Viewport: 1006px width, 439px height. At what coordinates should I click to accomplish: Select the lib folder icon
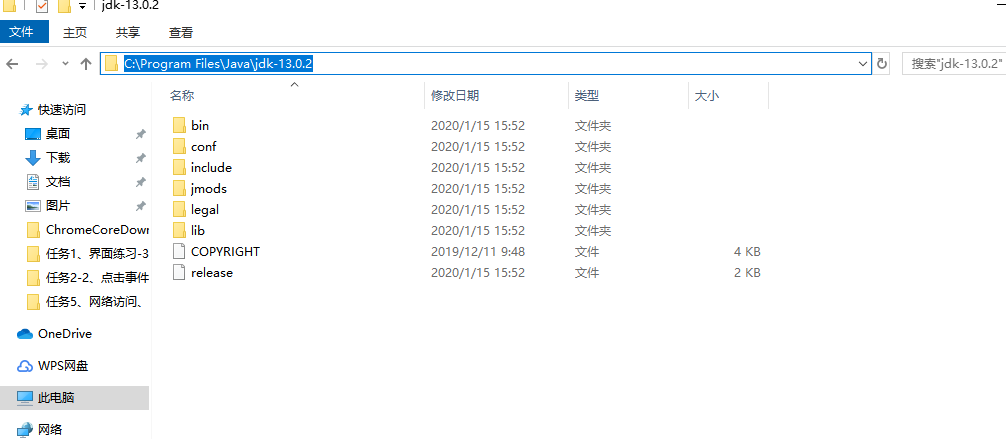[179, 230]
